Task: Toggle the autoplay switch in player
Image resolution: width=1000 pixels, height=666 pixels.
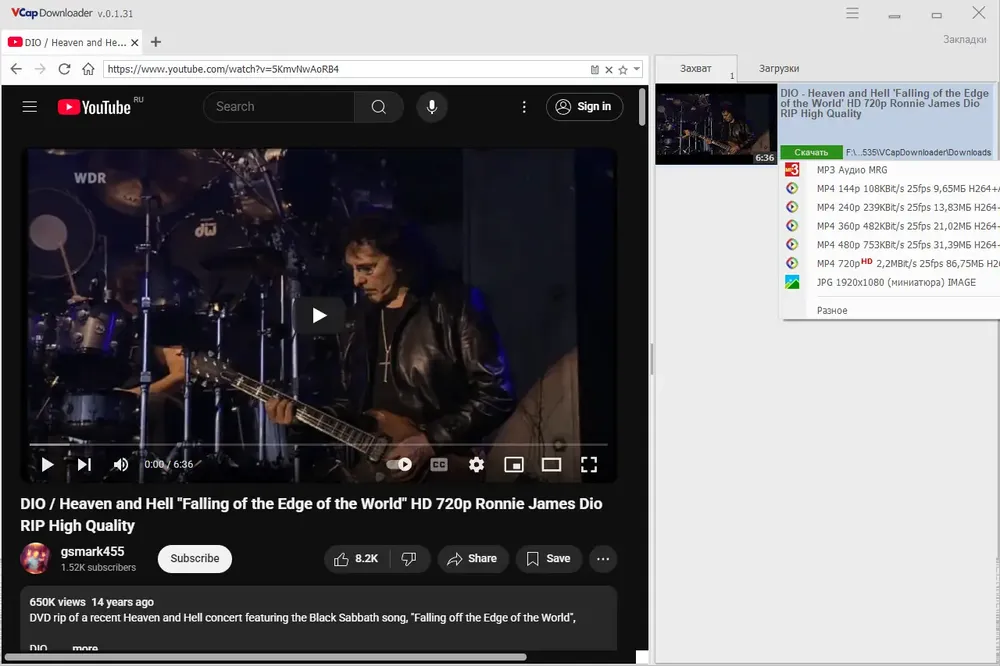Action: pyautogui.click(x=399, y=464)
